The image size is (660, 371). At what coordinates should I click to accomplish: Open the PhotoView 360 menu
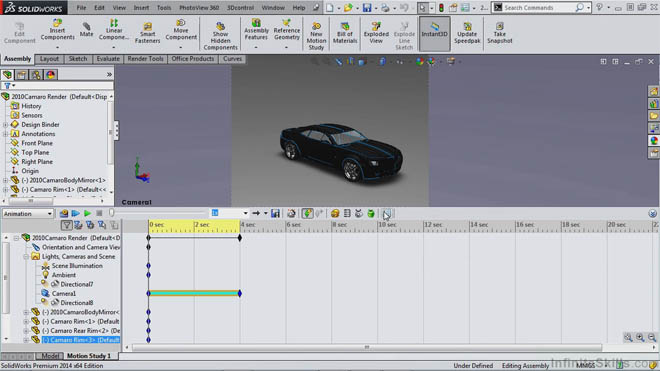199,8
